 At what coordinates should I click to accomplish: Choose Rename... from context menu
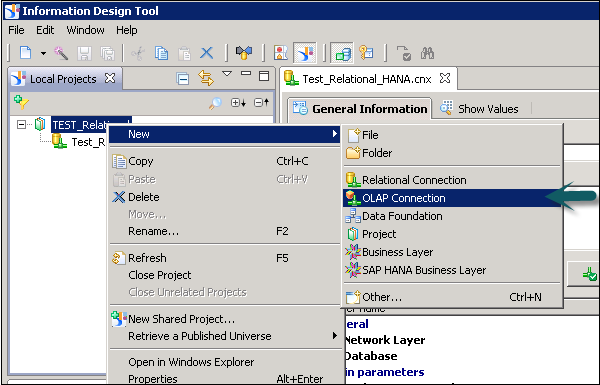tap(224, 231)
